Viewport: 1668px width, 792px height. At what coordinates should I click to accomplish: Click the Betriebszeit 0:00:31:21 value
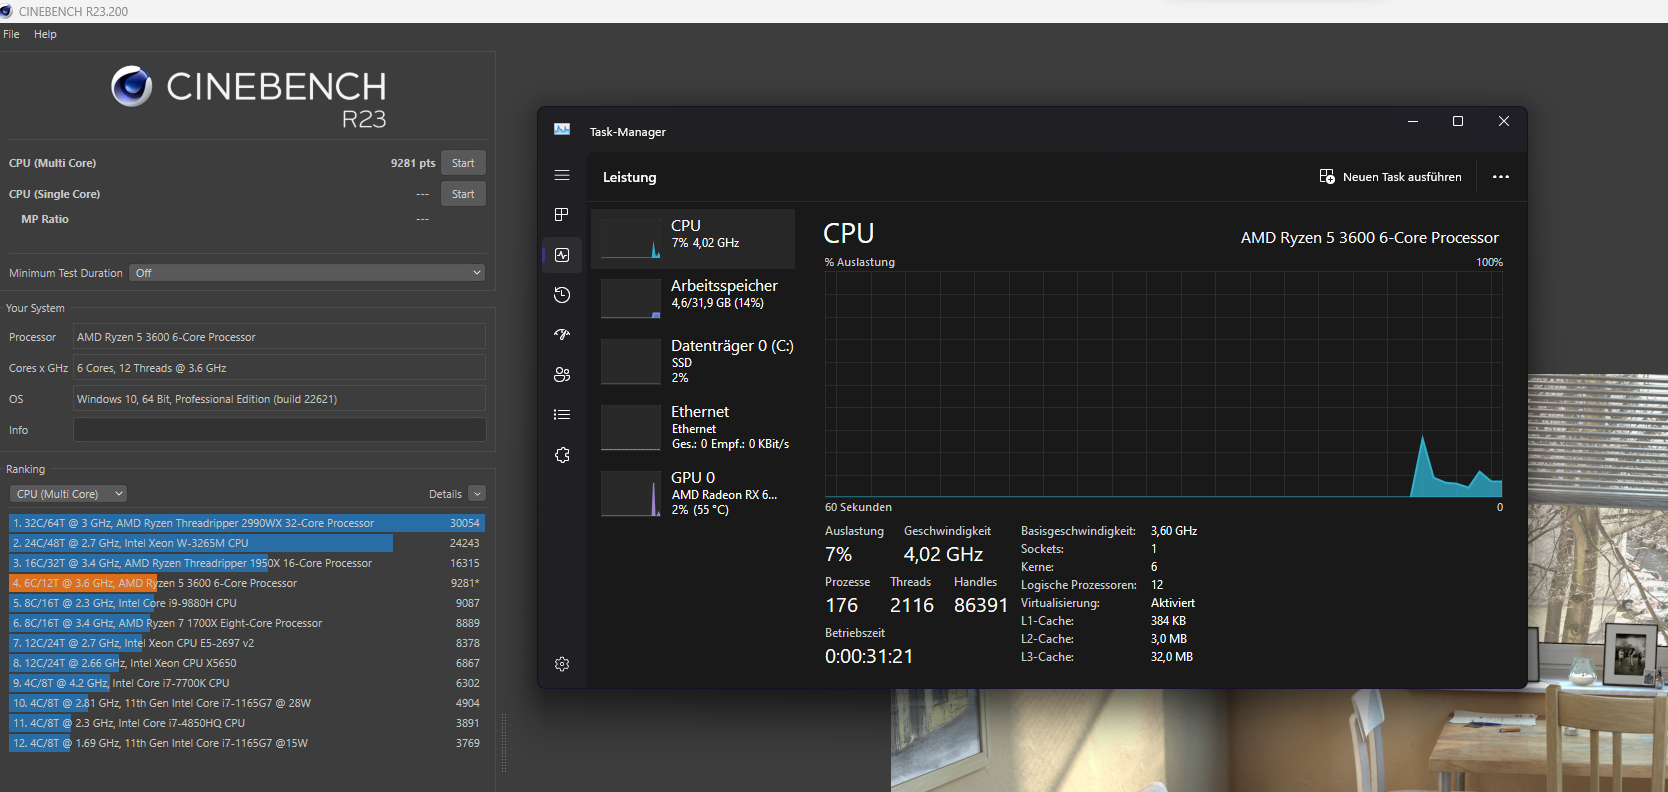[869, 656]
